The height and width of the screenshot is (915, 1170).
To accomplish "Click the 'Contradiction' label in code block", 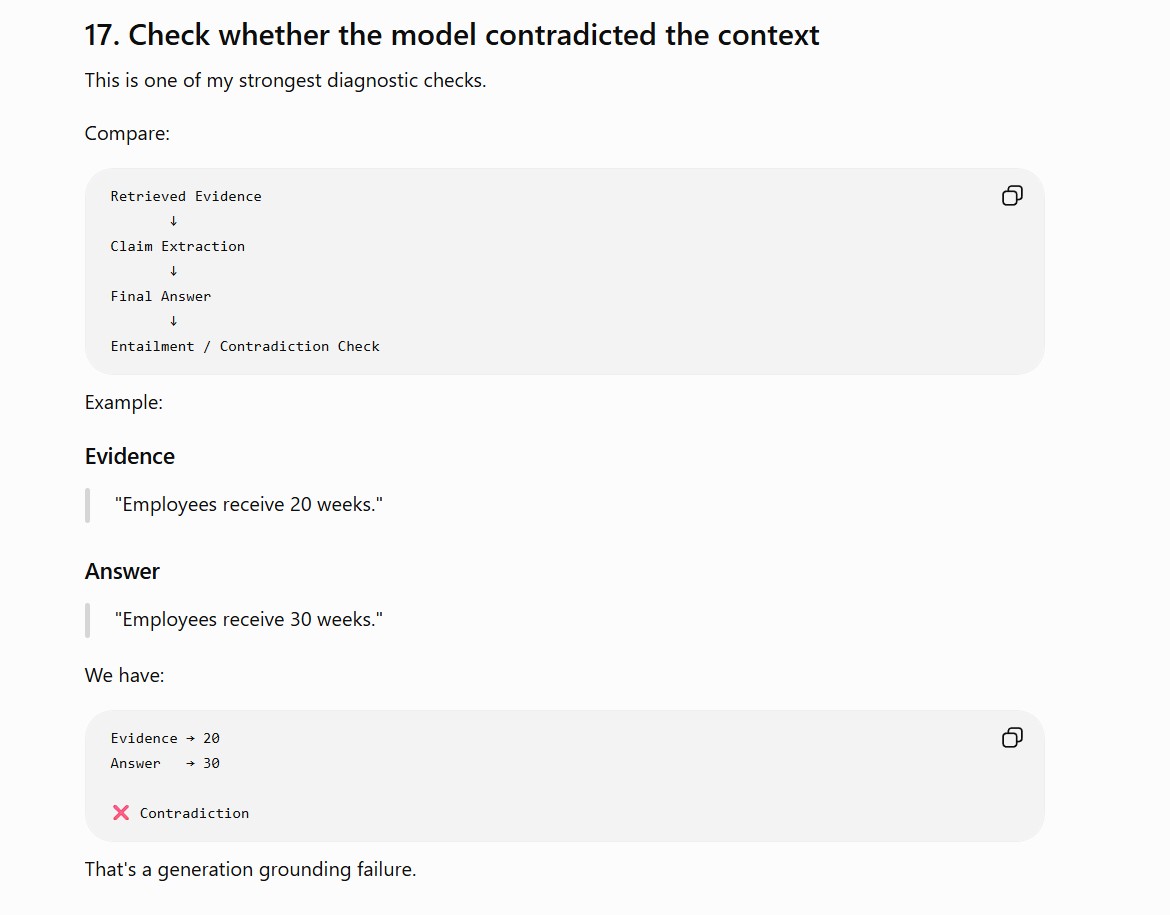I will click(194, 813).
